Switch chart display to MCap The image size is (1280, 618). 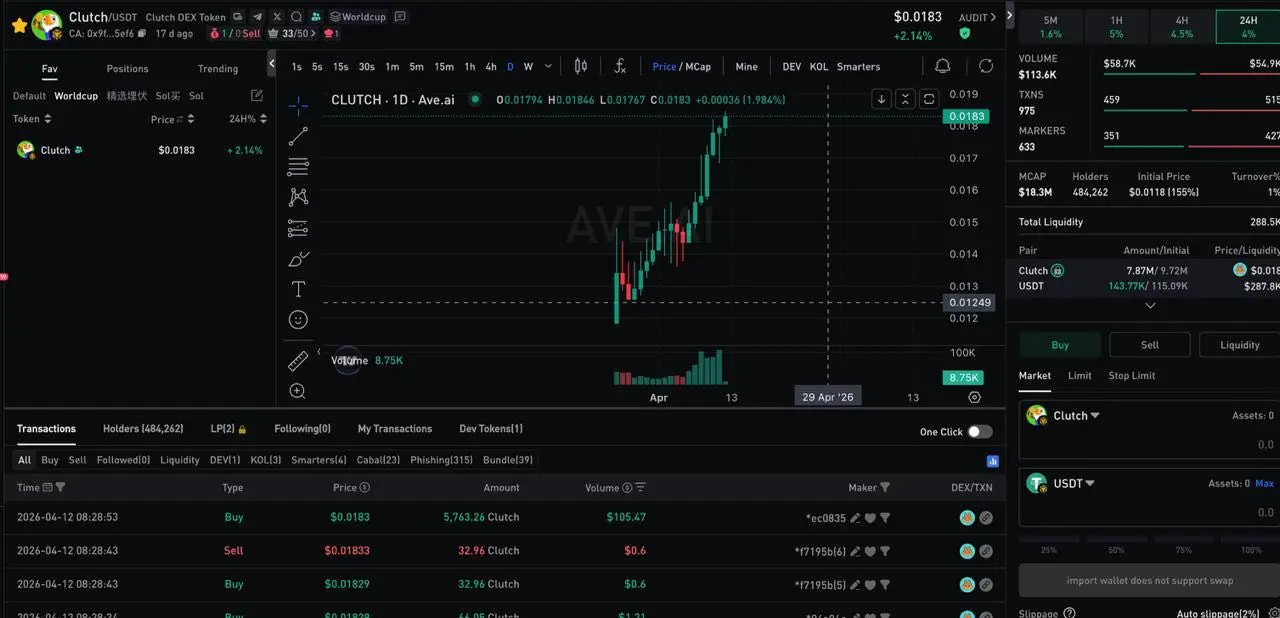[x=698, y=67]
